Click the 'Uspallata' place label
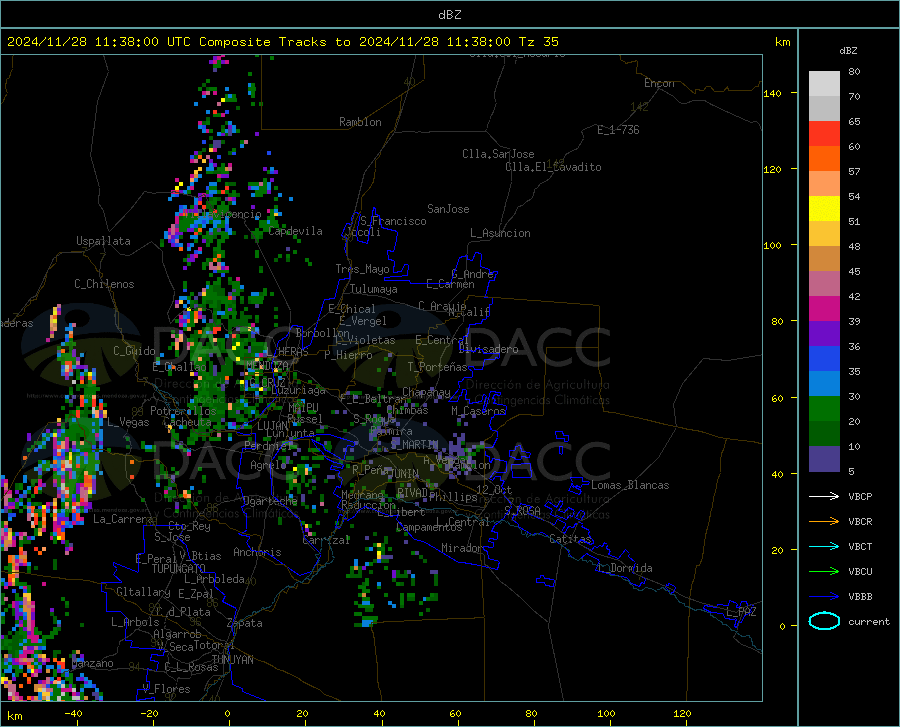Image resolution: width=900 pixels, height=727 pixels. point(103,241)
